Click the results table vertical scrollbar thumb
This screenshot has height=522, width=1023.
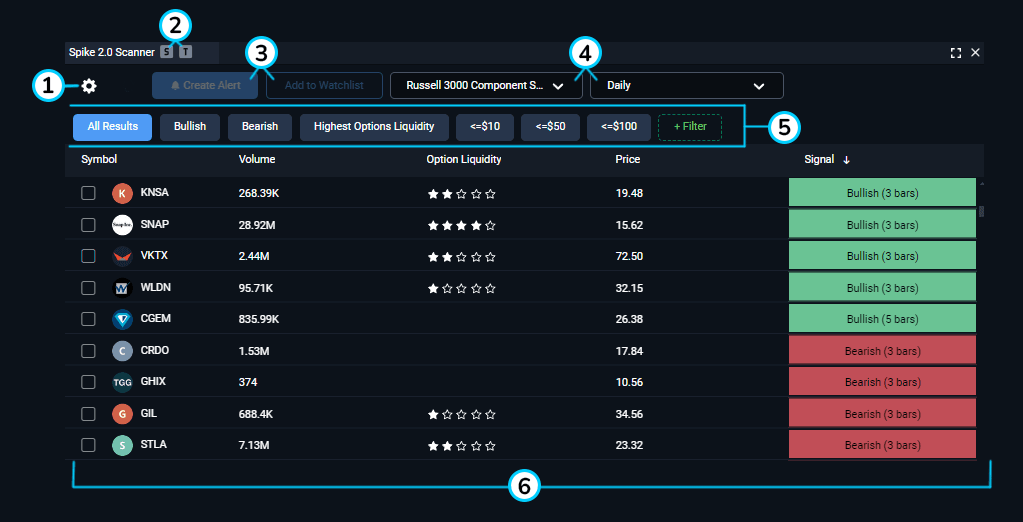[x=981, y=211]
